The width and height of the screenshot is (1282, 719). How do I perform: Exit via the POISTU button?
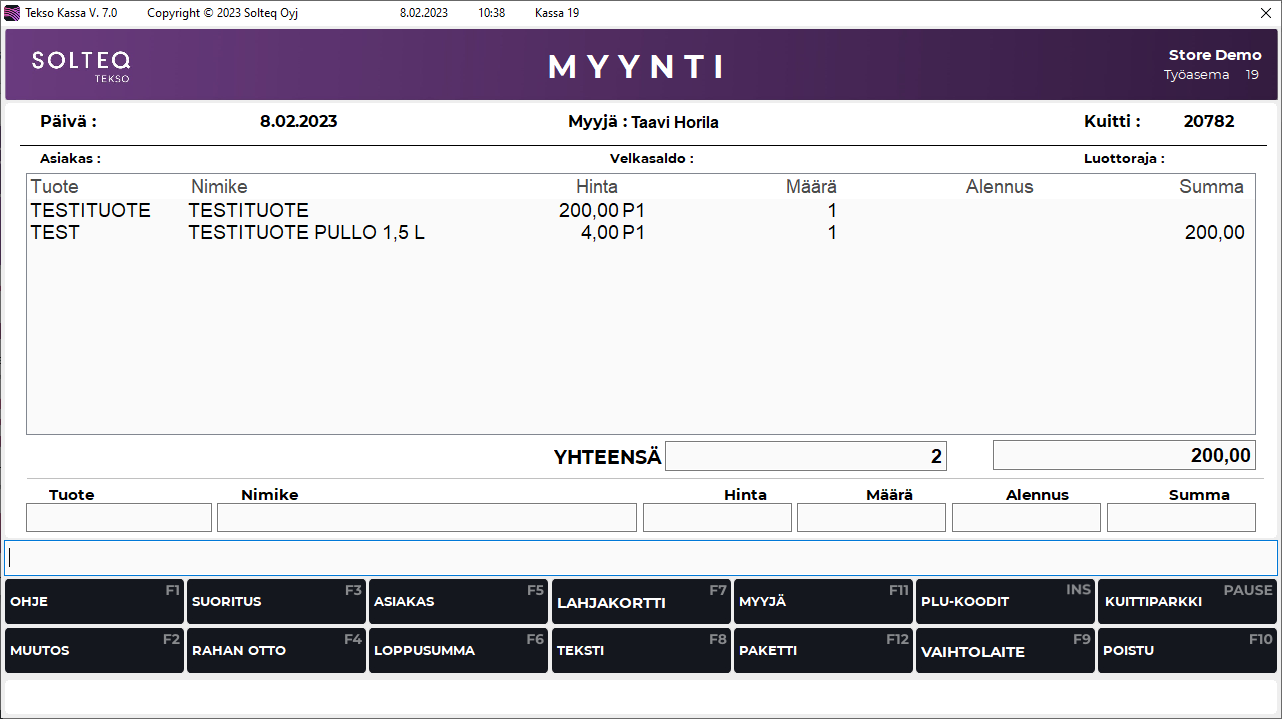coord(1187,651)
